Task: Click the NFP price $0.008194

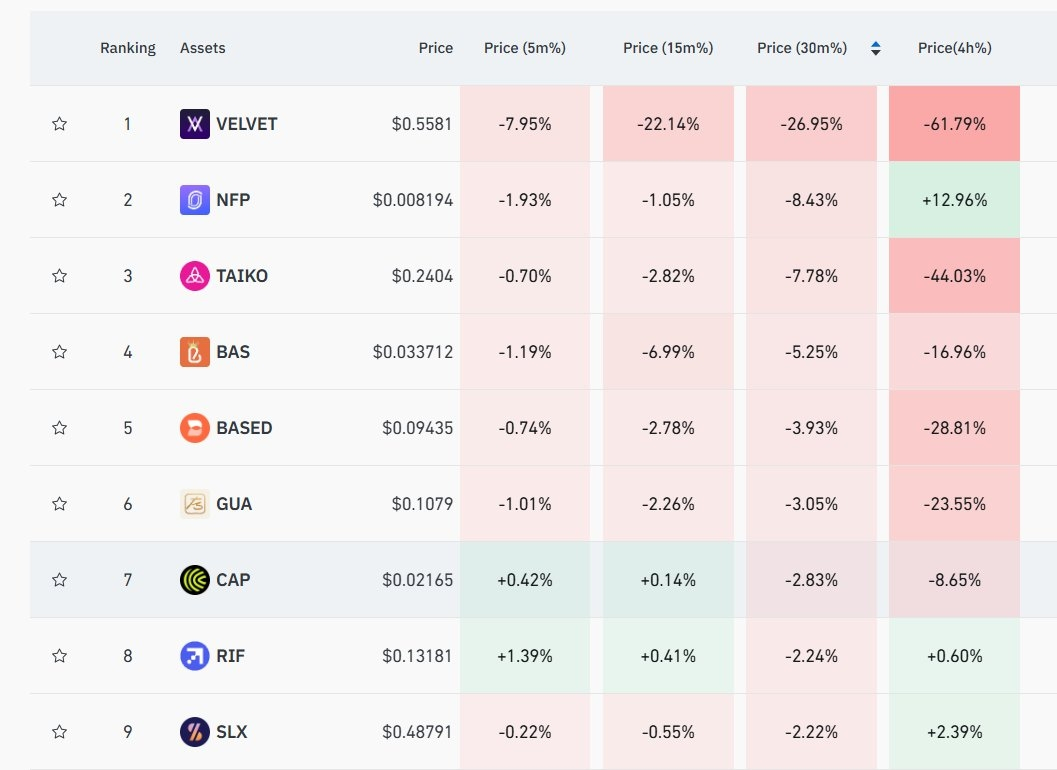Action: pos(413,200)
